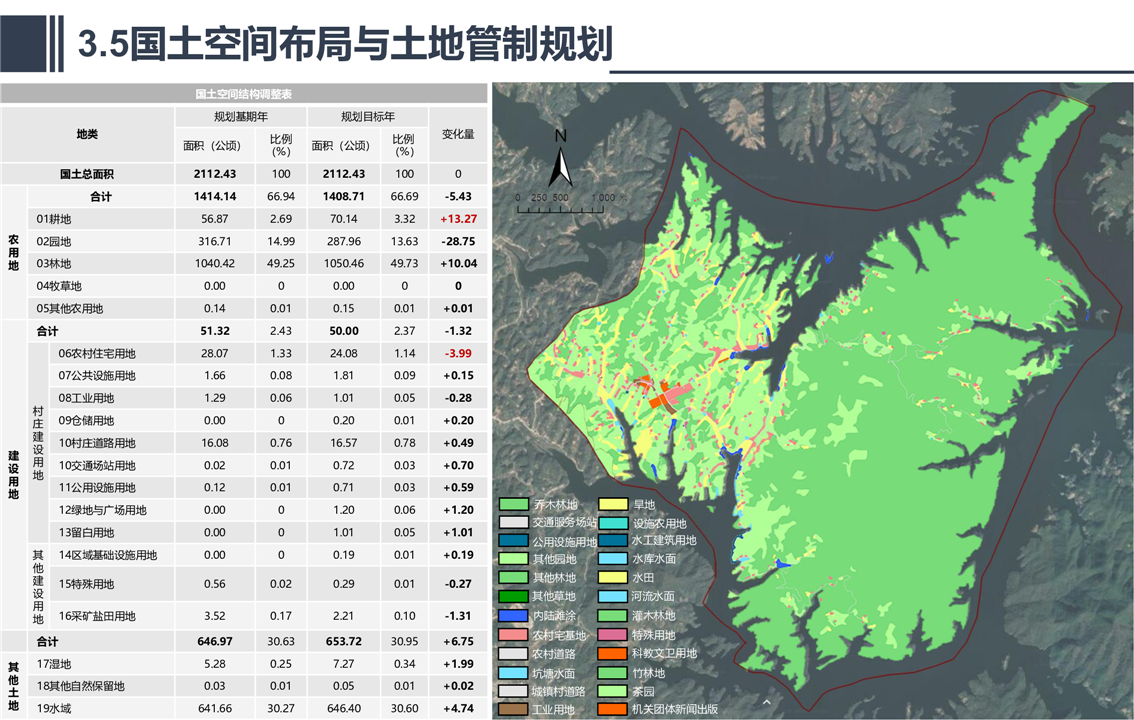
Task: Select the 农村道路 legend swatch
Action: 513,653
